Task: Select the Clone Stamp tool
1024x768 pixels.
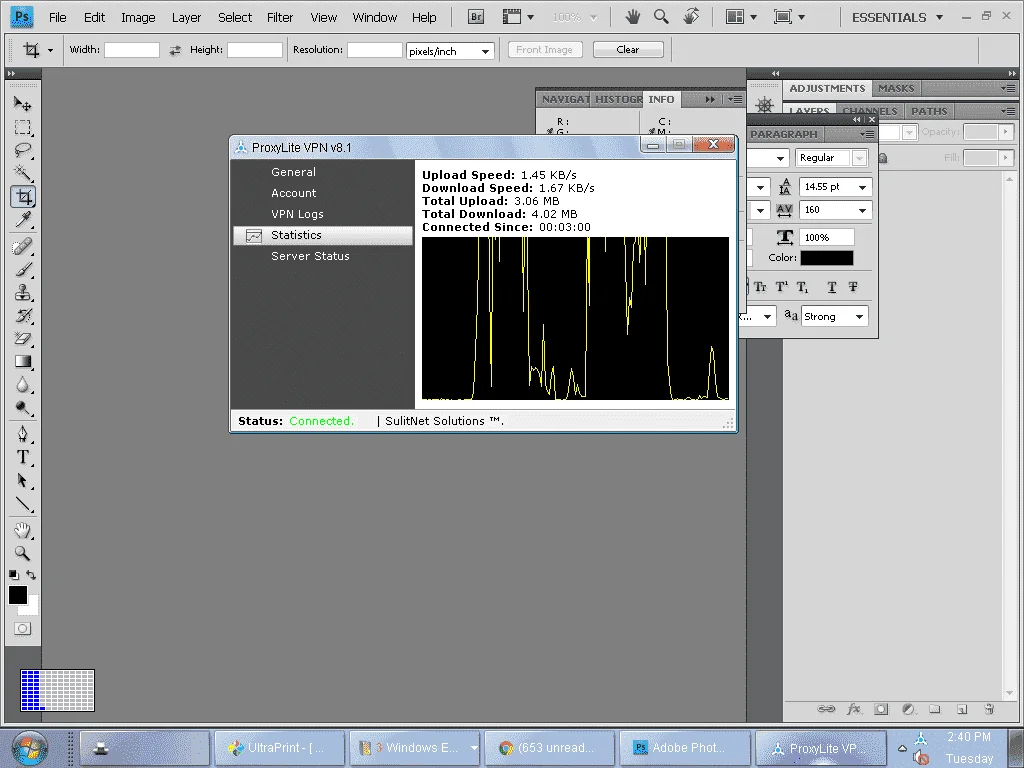Action: pyautogui.click(x=23, y=292)
